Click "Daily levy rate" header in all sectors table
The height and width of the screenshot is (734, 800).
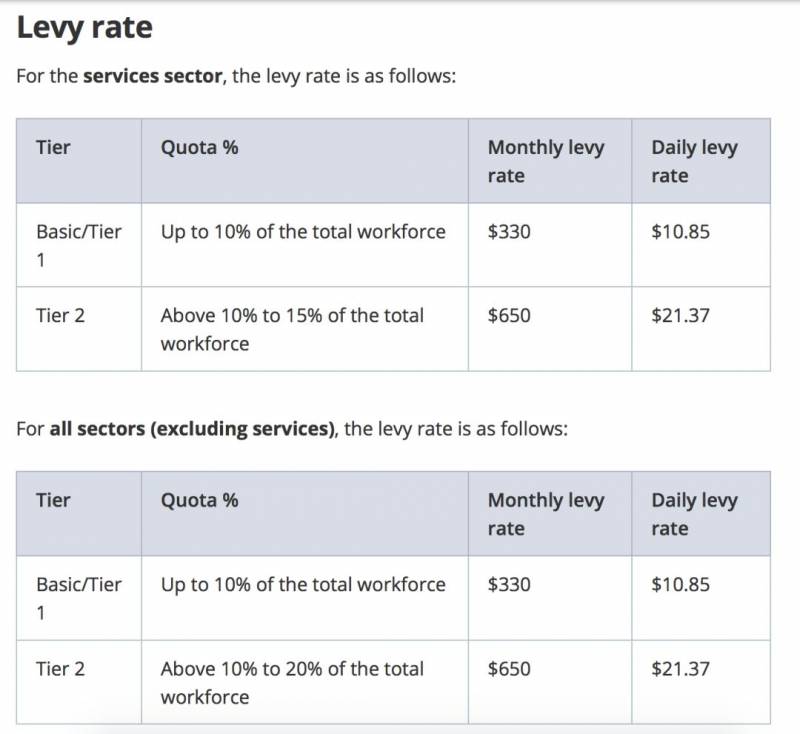tap(694, 514)
